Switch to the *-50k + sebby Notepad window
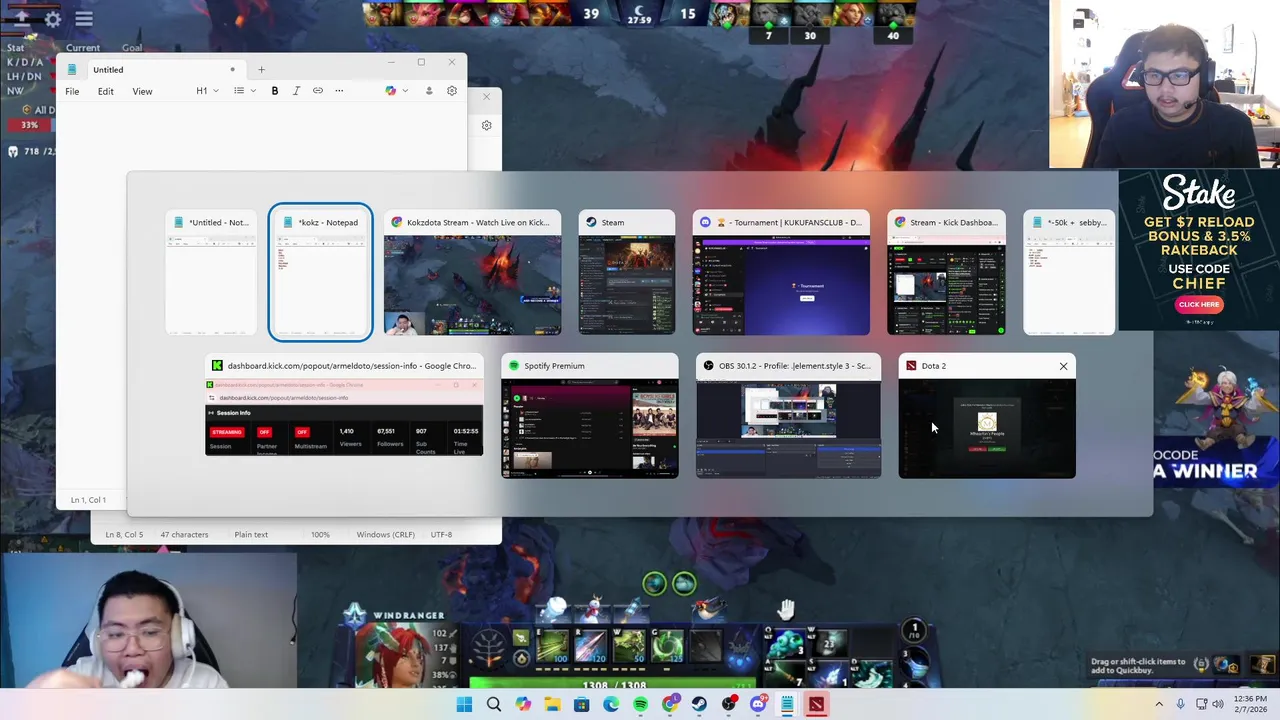This screenshot has height=720, width=1280. pos(1069,272)
